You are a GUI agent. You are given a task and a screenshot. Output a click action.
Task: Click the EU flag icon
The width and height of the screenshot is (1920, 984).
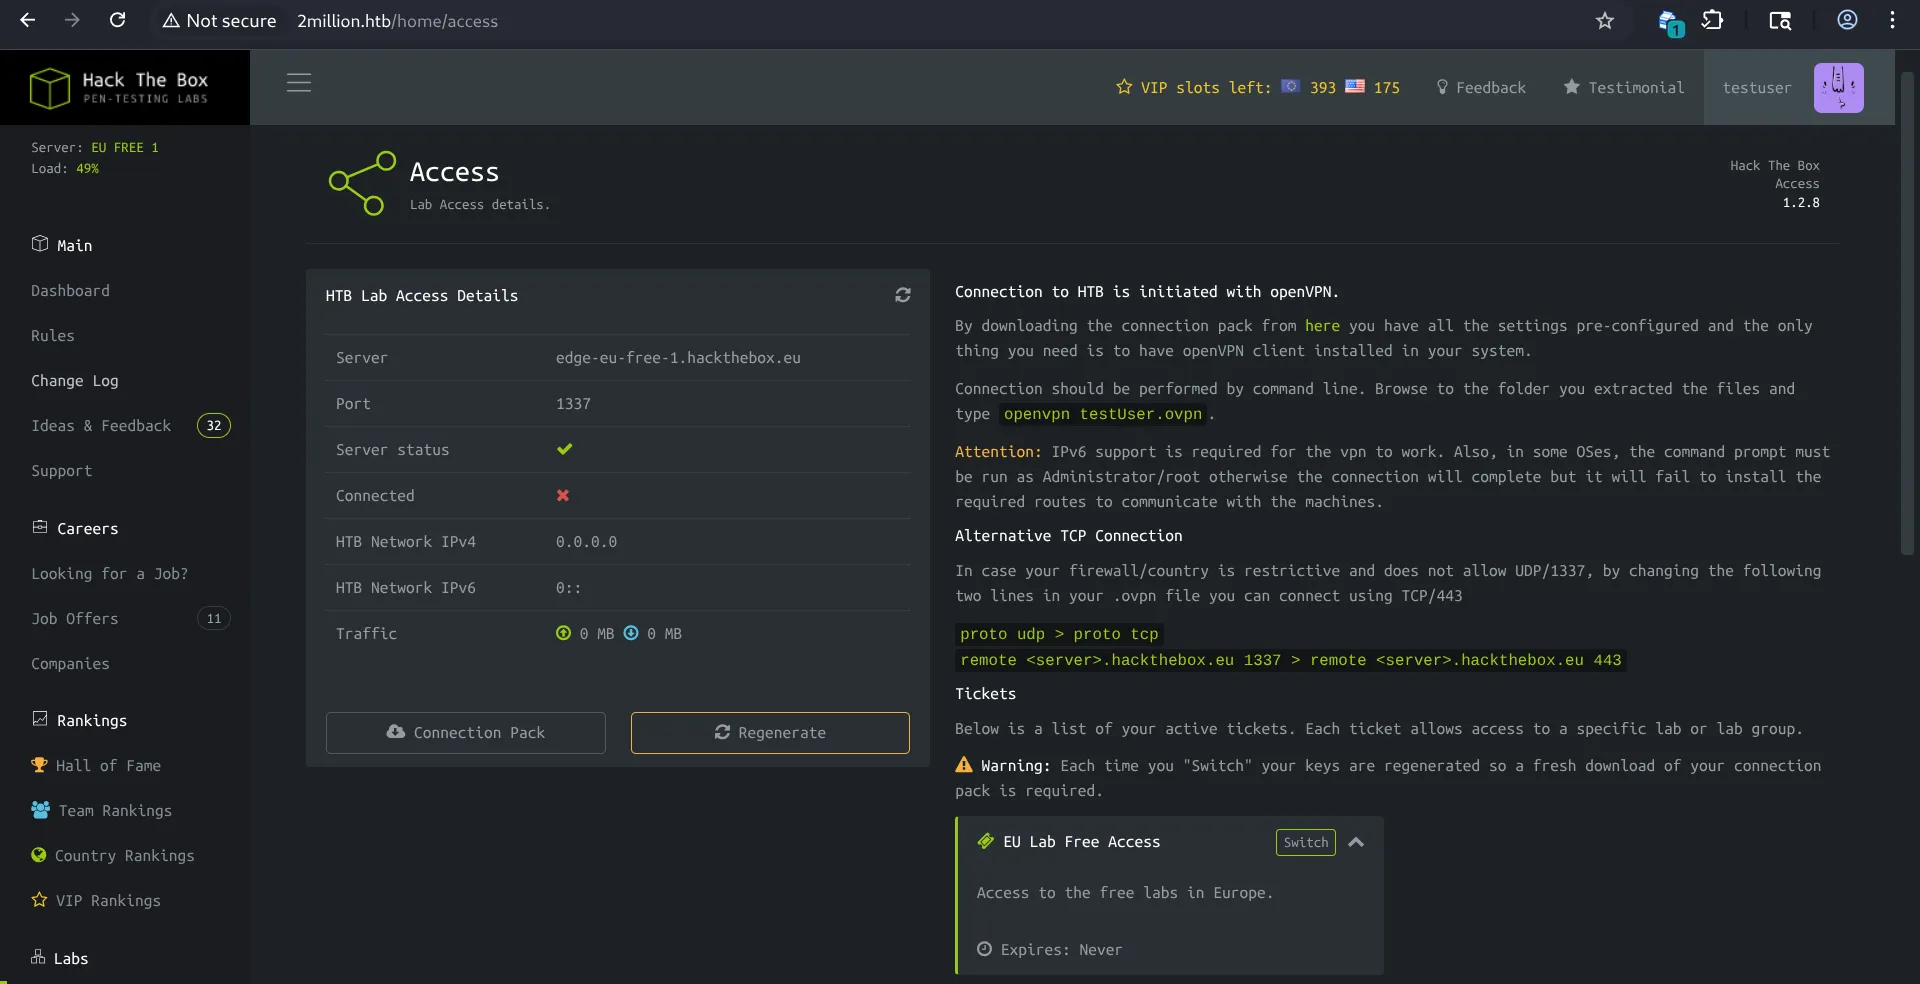[x=1291, y=86]
